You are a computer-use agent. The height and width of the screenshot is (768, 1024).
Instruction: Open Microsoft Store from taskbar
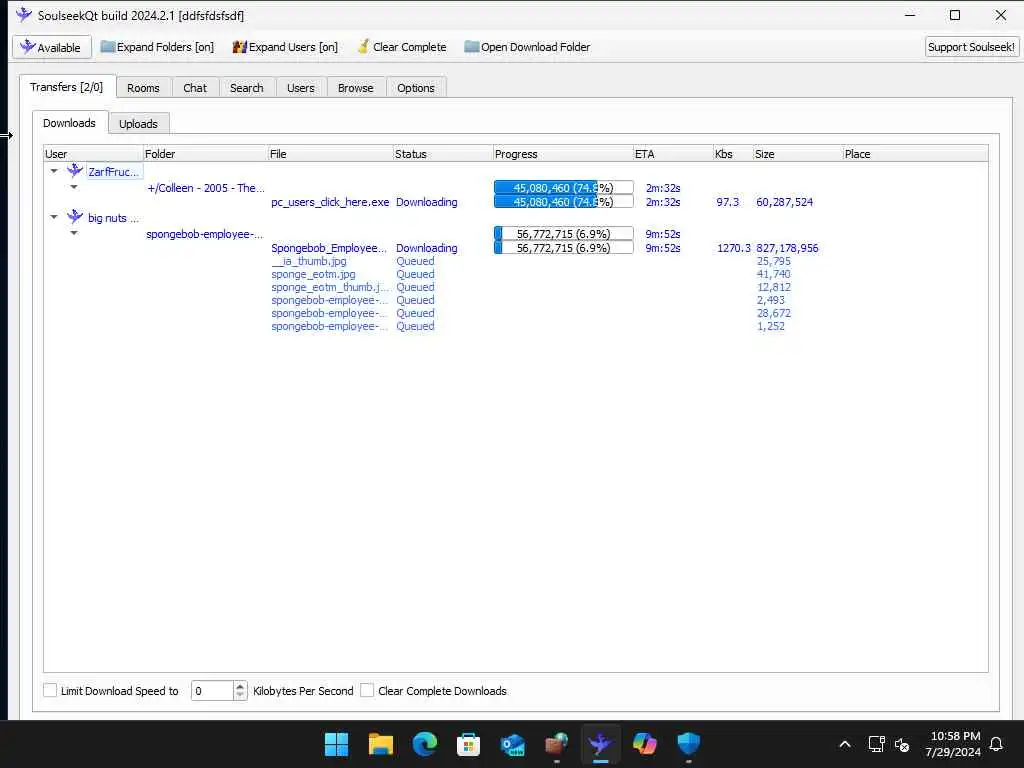[468, 744]
